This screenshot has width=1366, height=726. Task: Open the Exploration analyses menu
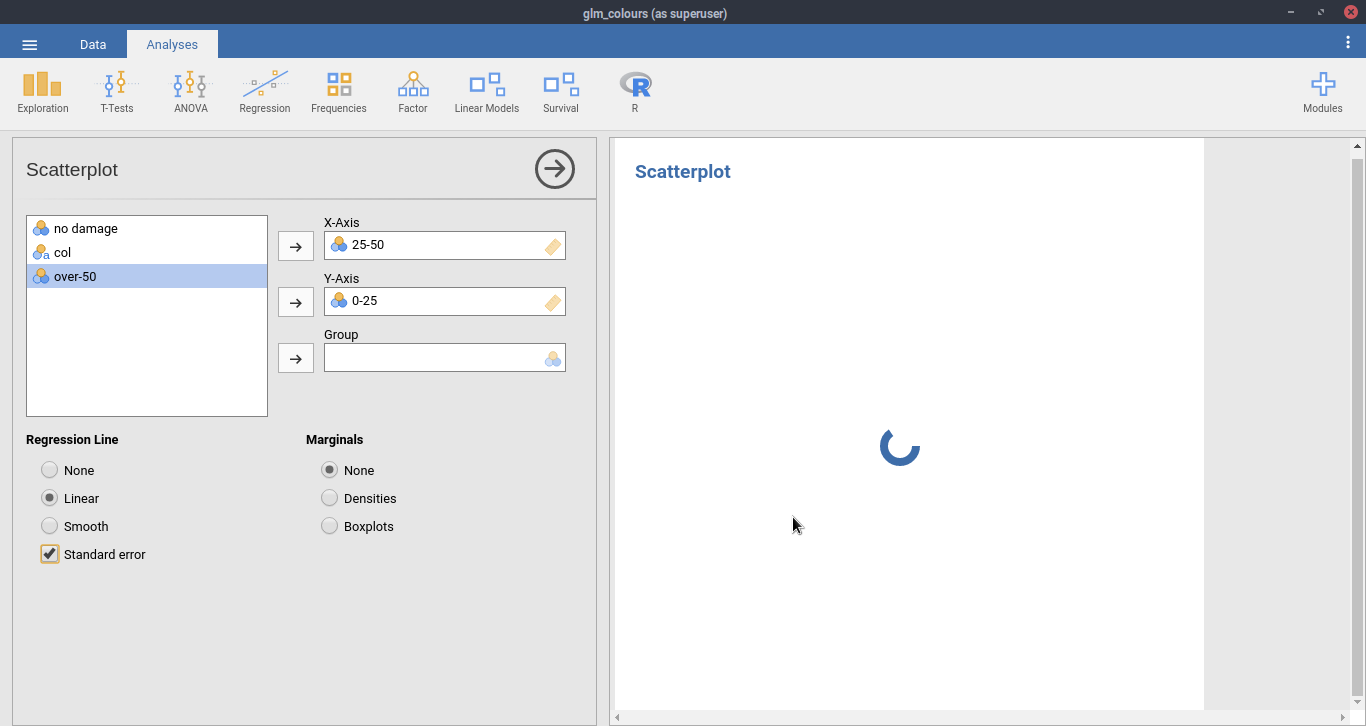tap(43, 92)
